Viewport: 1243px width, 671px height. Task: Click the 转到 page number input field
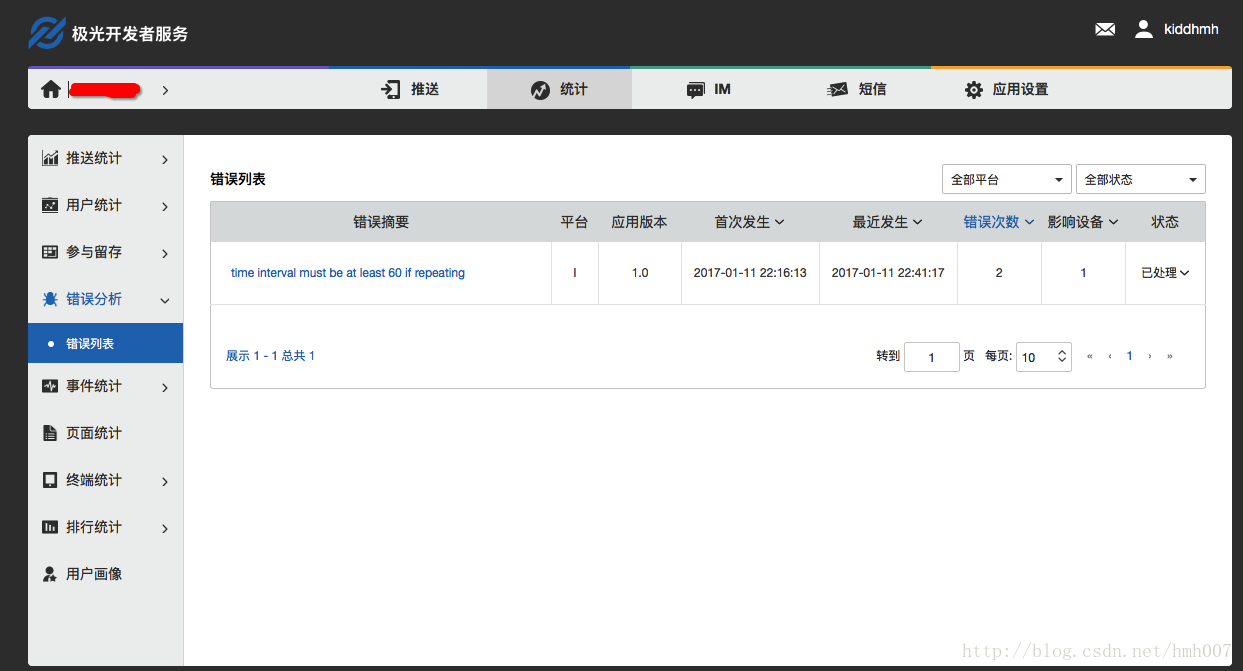tap(931, 357)
